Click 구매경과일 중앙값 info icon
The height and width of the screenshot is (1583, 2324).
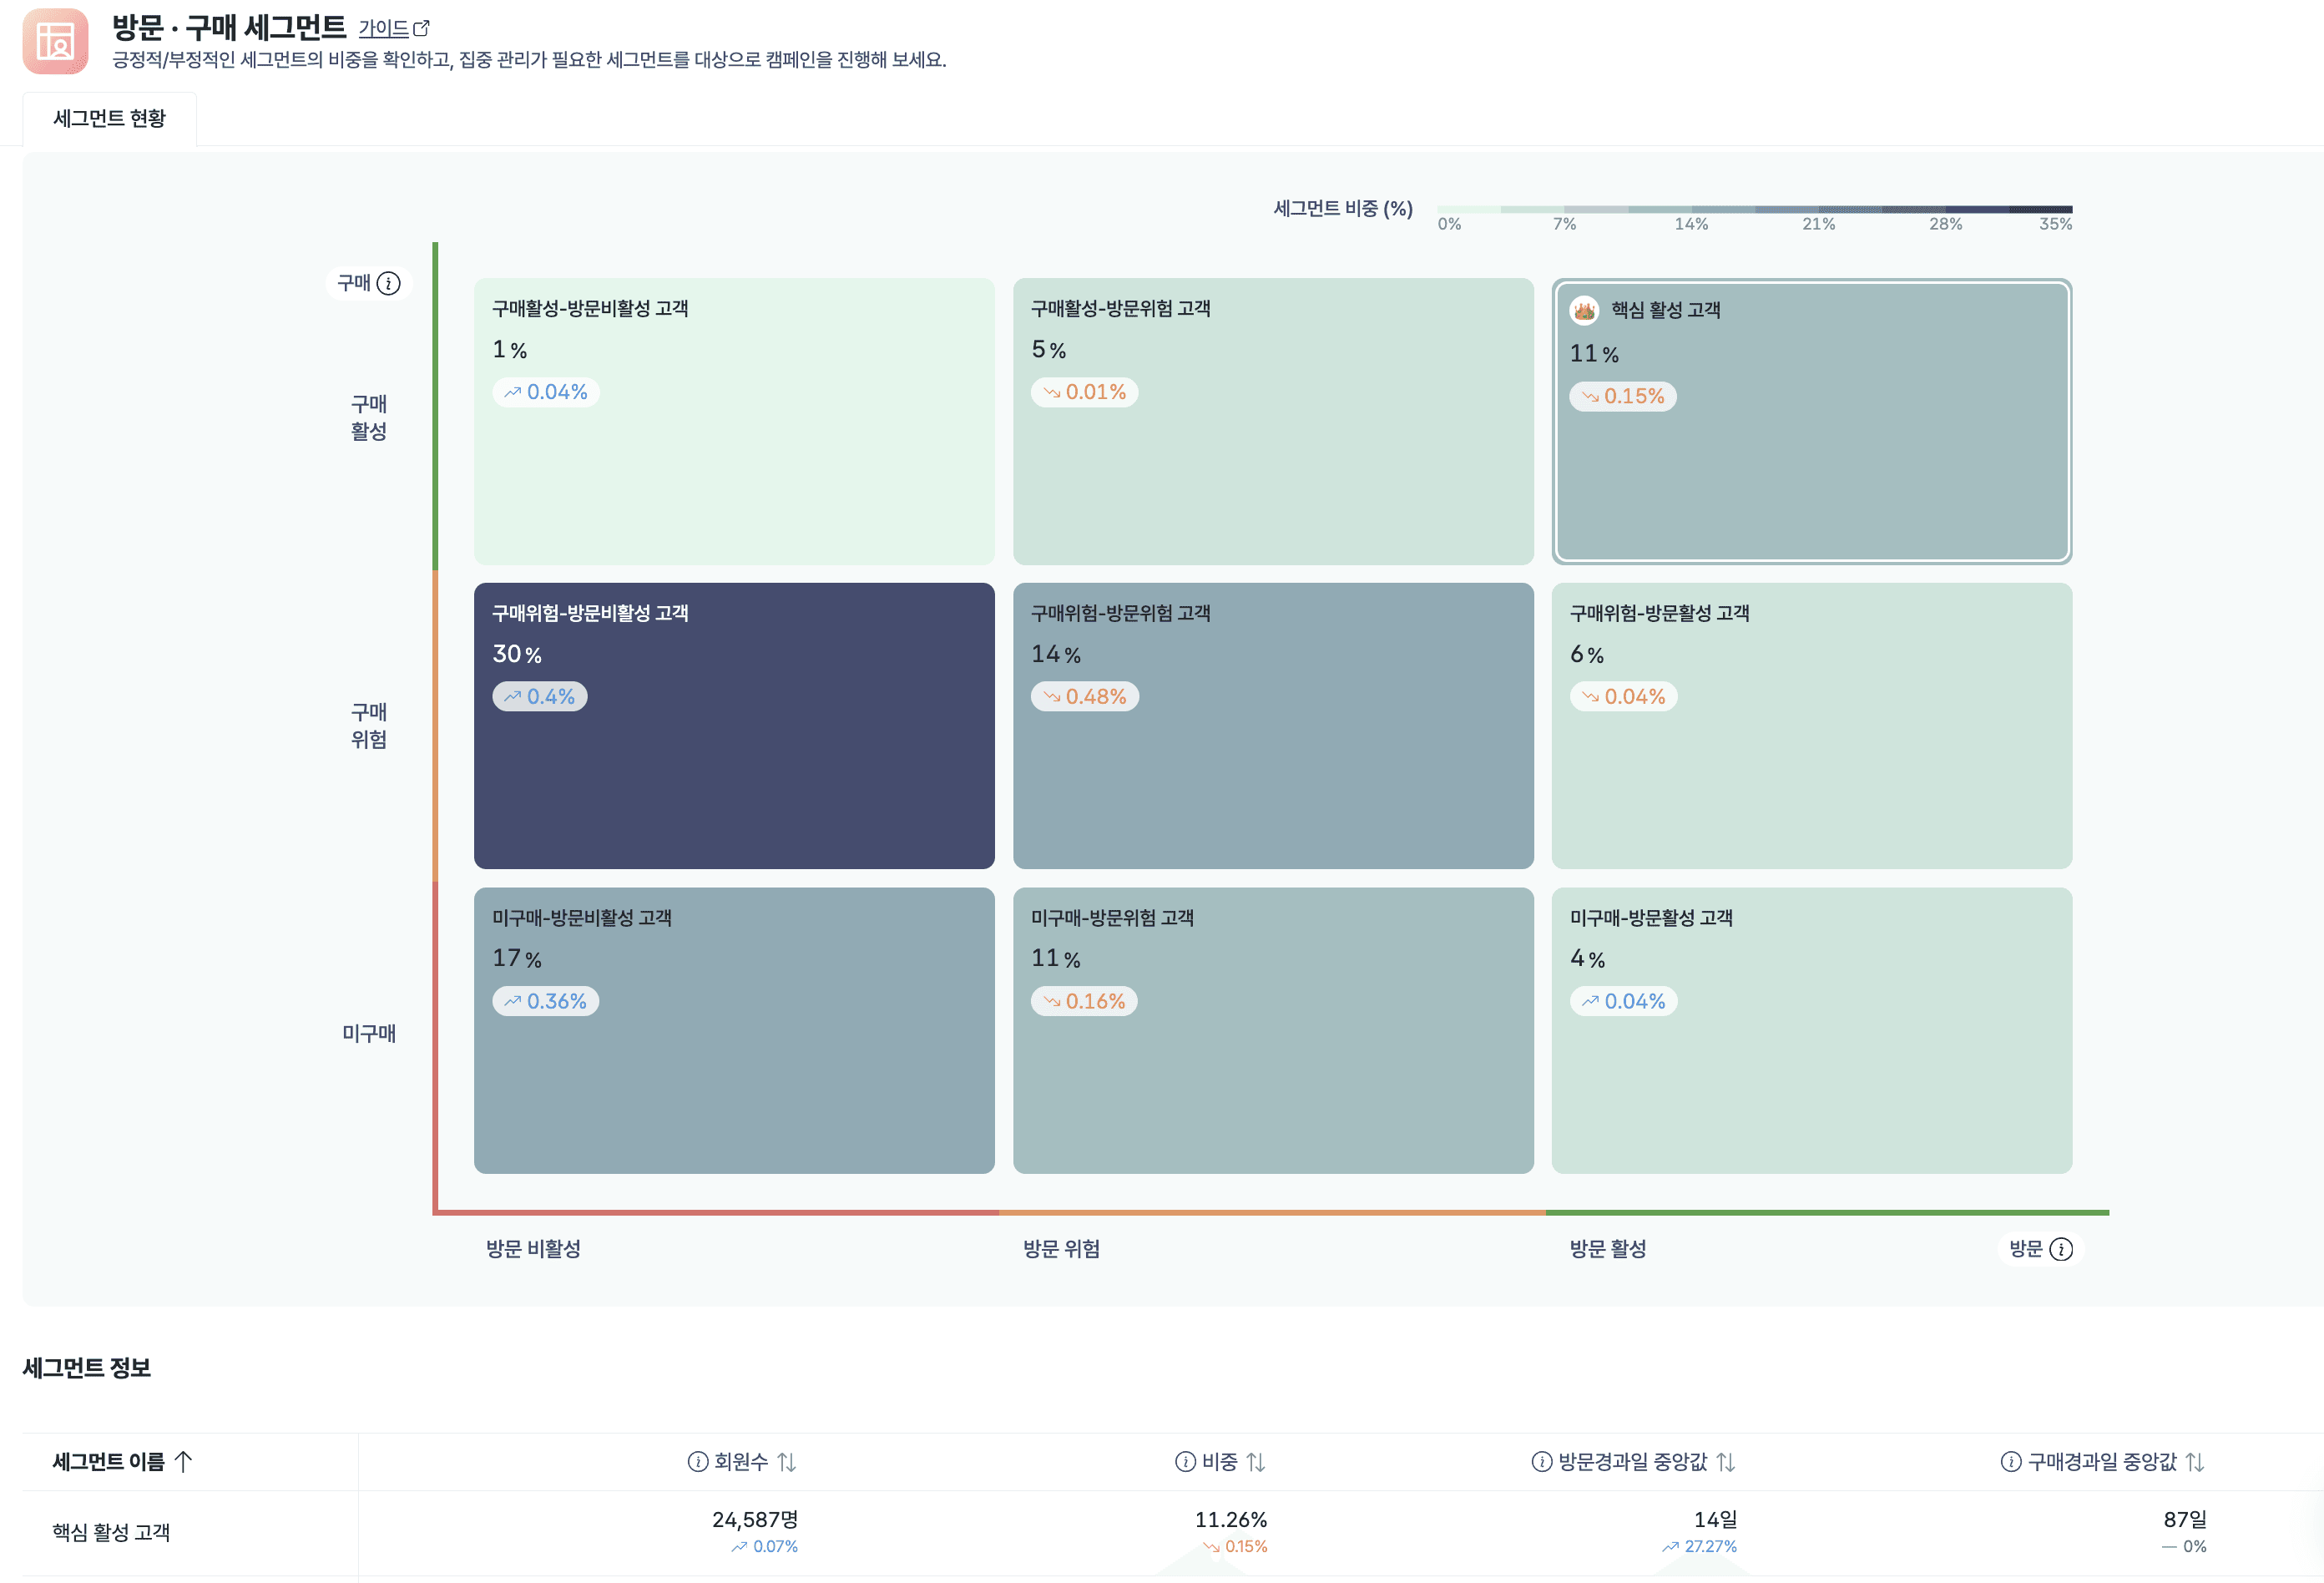(2010, 1462)
